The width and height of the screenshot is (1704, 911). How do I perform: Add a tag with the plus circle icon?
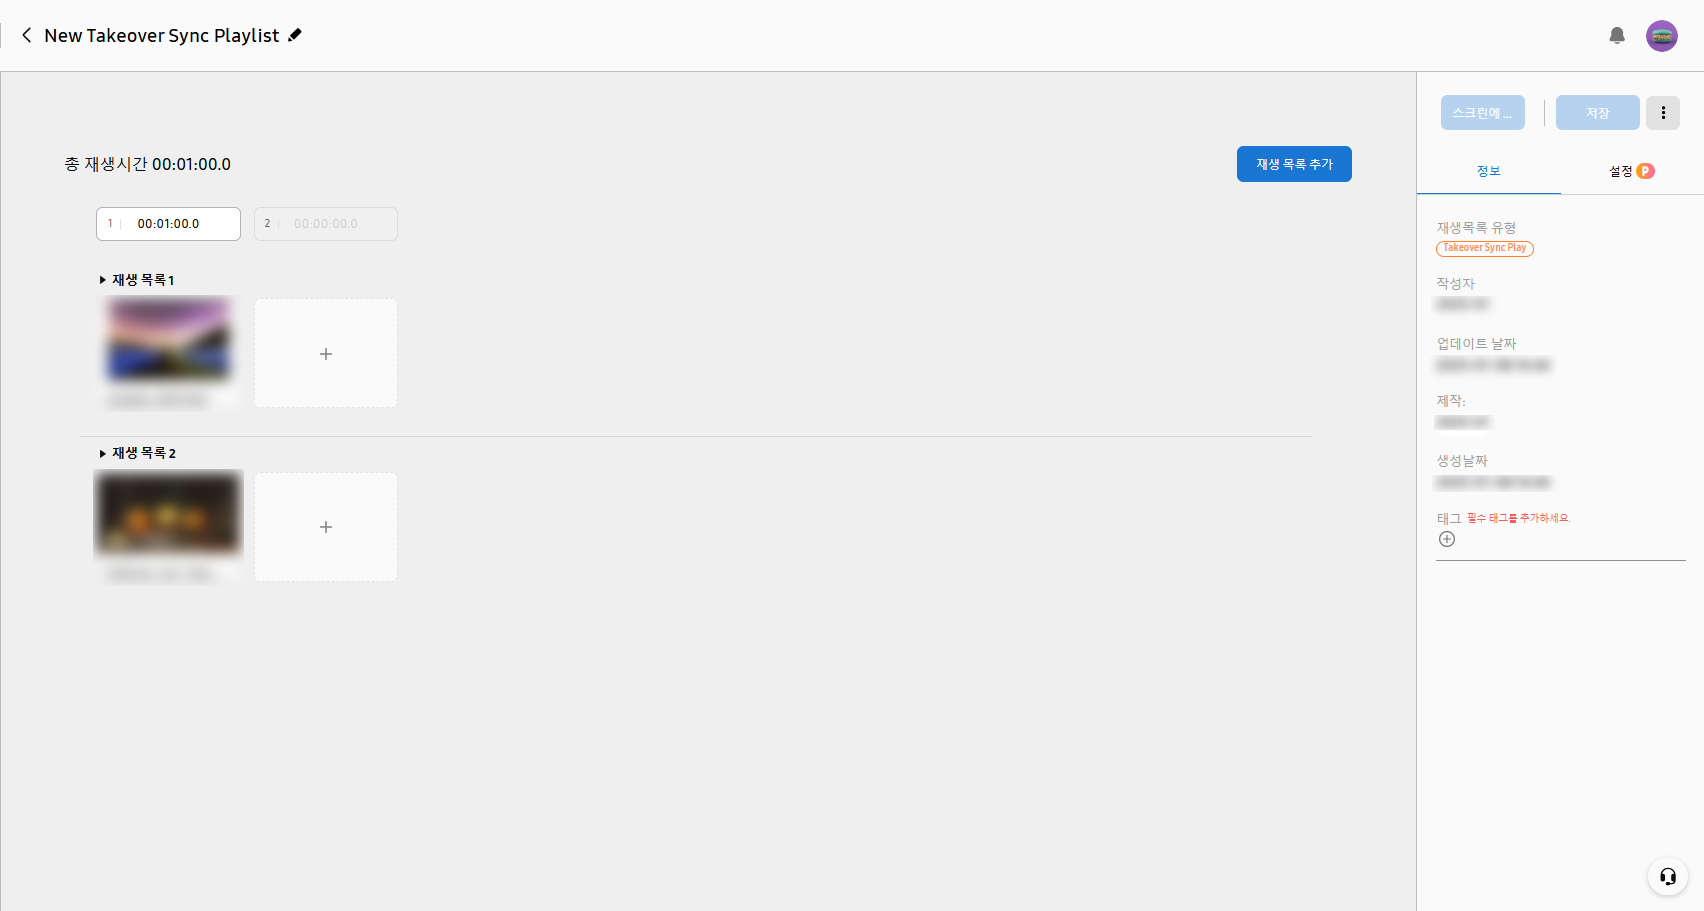pos(1447,539)
